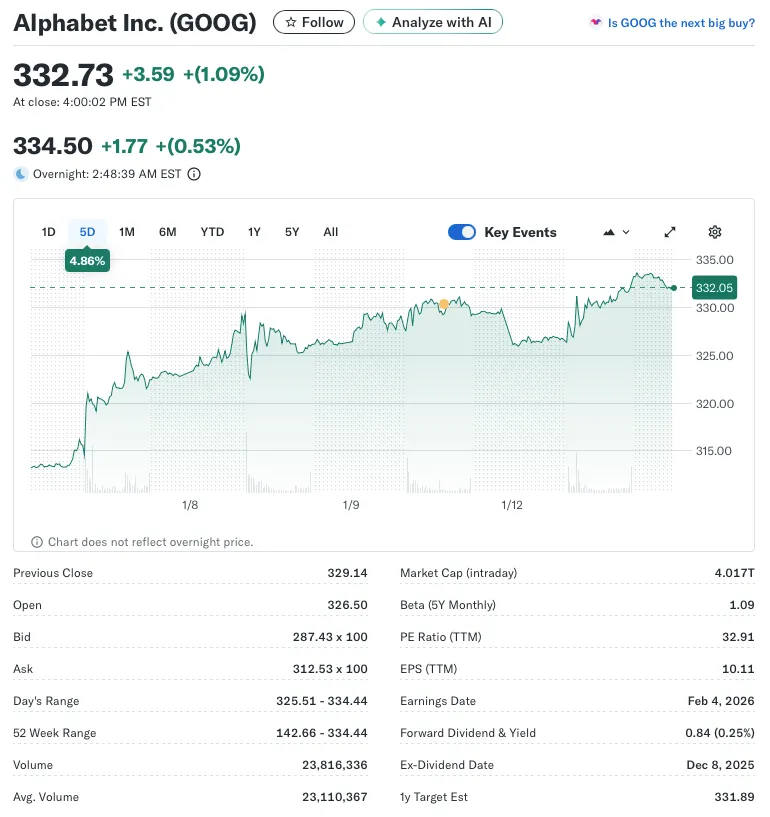Screen dimensions: 770x817
Task: Click the chart disclaimer info icon
Action: click(38, 542)
